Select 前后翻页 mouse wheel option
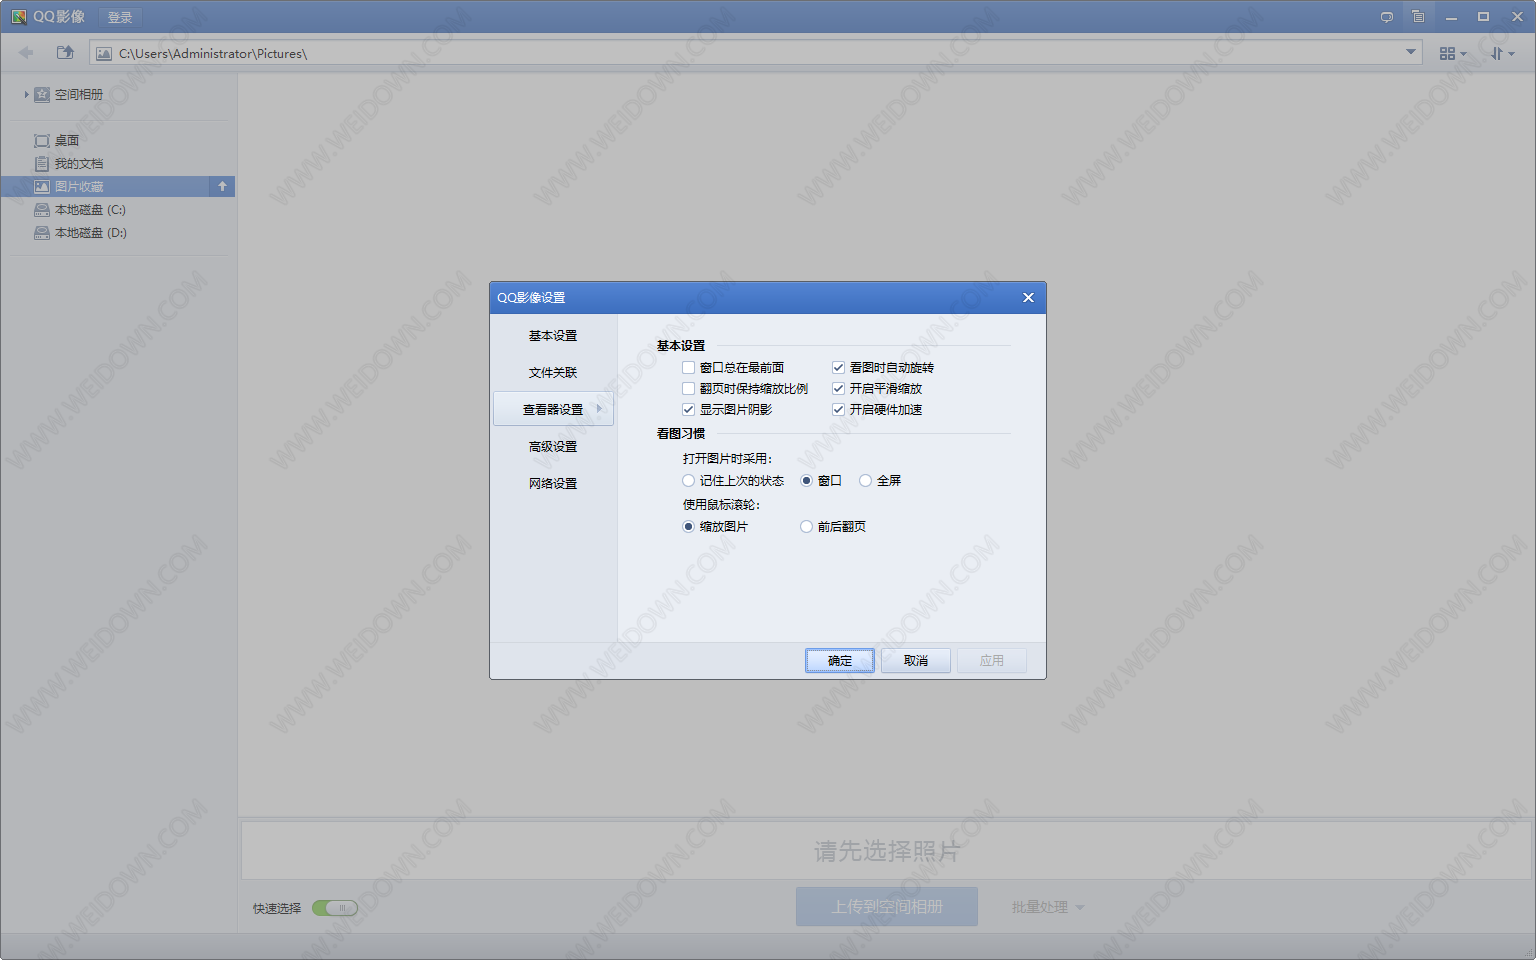The image size is (1536, 960). click(x=806, y=527)
